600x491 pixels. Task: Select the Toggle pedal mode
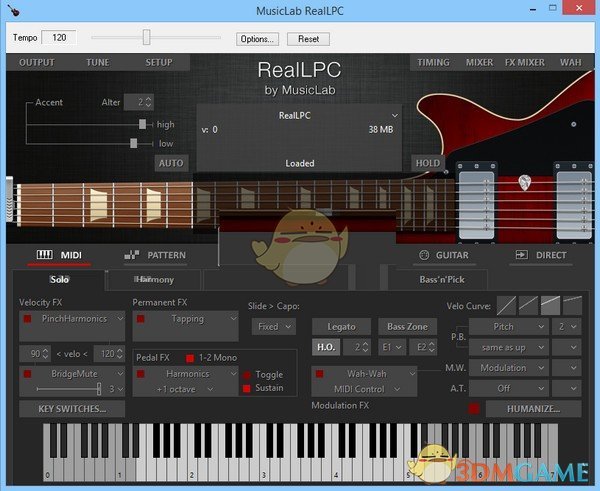[247, 375]
